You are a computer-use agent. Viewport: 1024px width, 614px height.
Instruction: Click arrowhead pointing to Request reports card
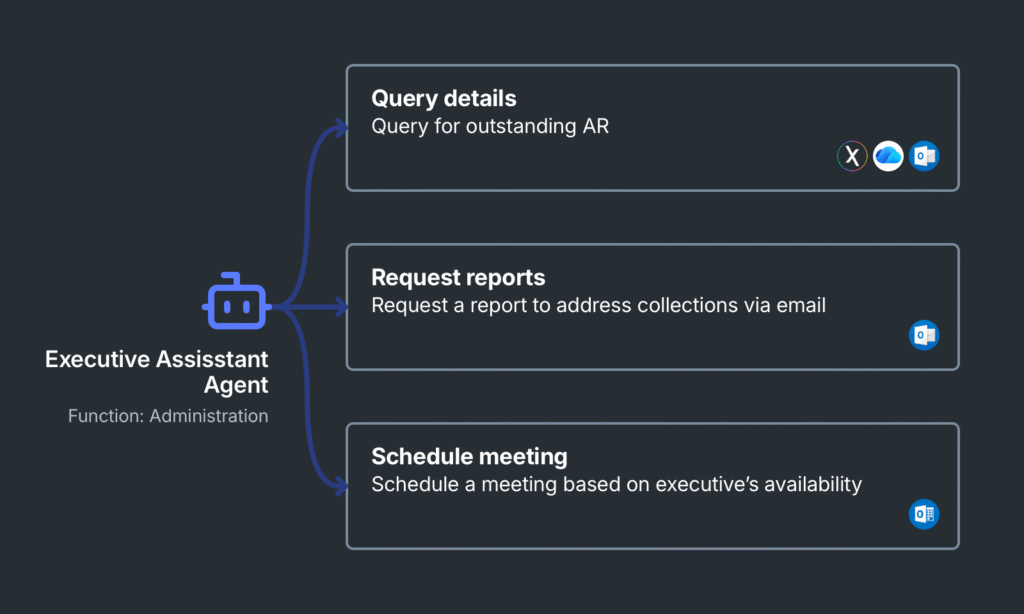point(342,307)
